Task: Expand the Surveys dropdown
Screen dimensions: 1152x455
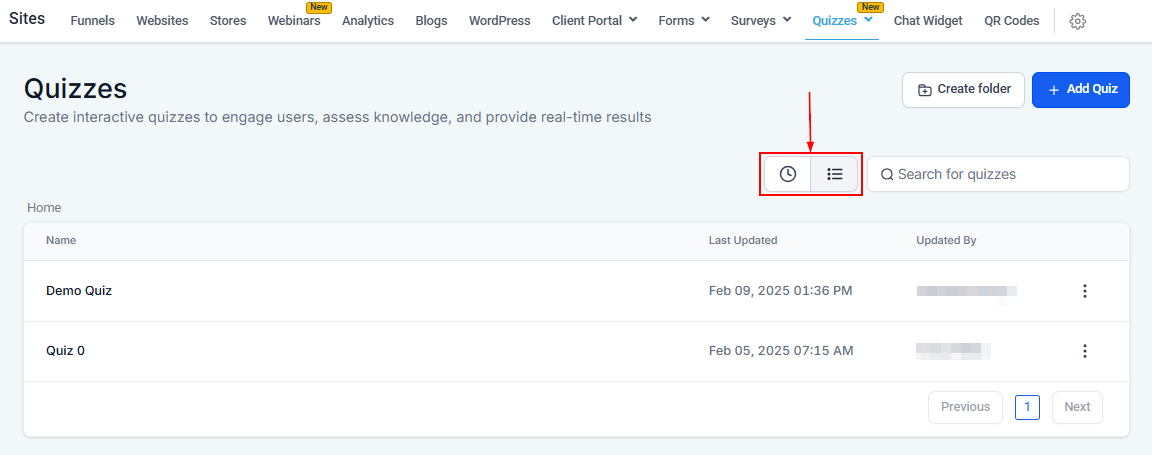Action: coord(787,20)
